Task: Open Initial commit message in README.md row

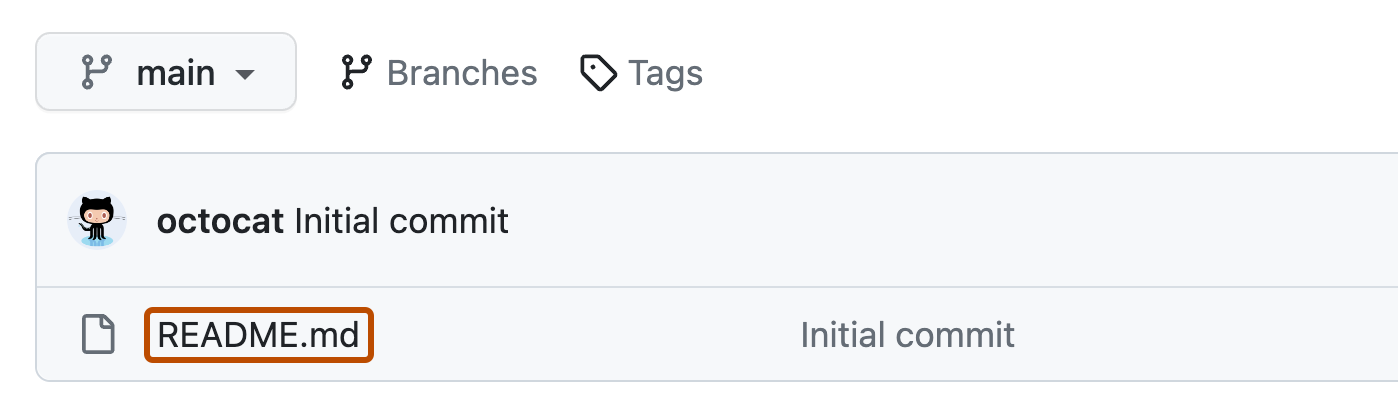Action: 907,335
